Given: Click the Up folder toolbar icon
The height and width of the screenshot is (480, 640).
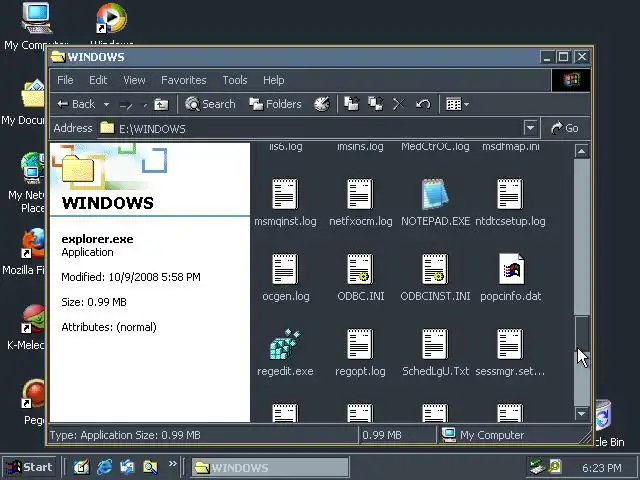Looking at the screenshot, I should (161, 104).
